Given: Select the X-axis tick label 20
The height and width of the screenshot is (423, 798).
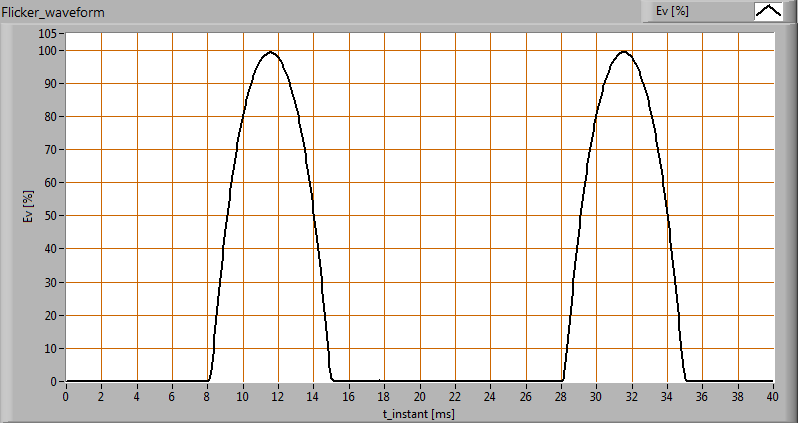Looking at the screenshot, I should click(x=419, y=395).
